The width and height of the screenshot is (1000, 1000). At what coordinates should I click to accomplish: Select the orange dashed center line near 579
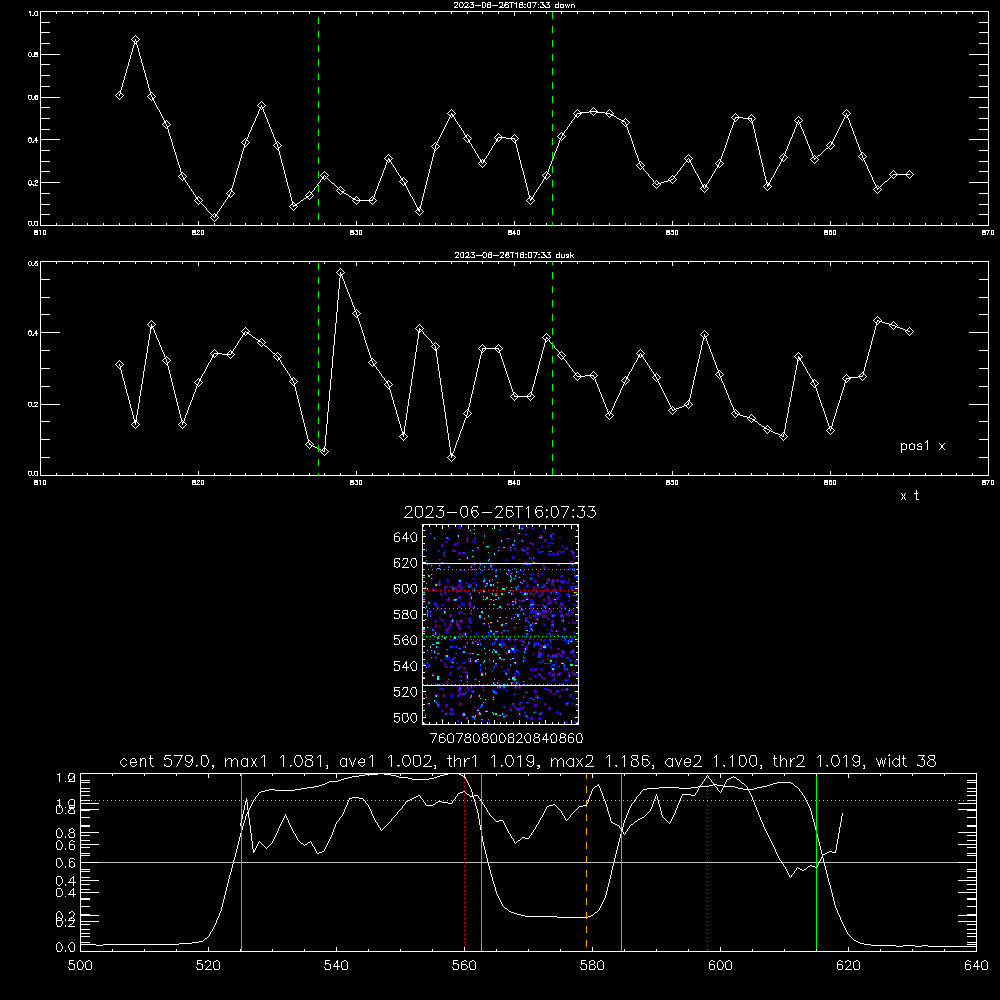[x=586, y=861]
